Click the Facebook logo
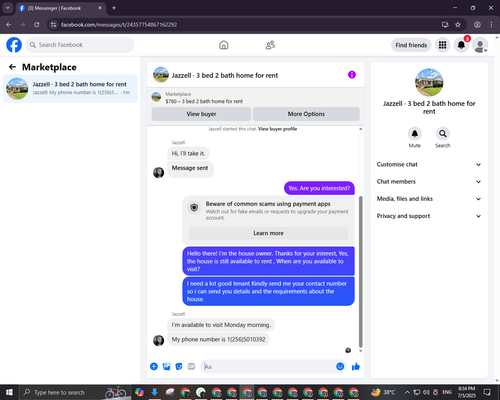 (x=14, y=45)
